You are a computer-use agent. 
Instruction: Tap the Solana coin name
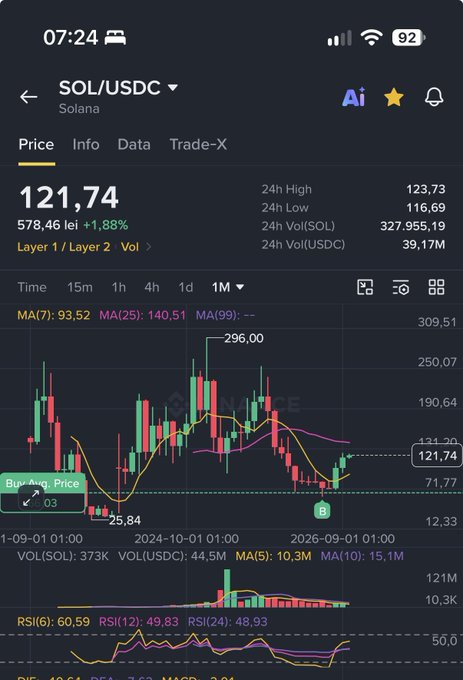point(79,108)
